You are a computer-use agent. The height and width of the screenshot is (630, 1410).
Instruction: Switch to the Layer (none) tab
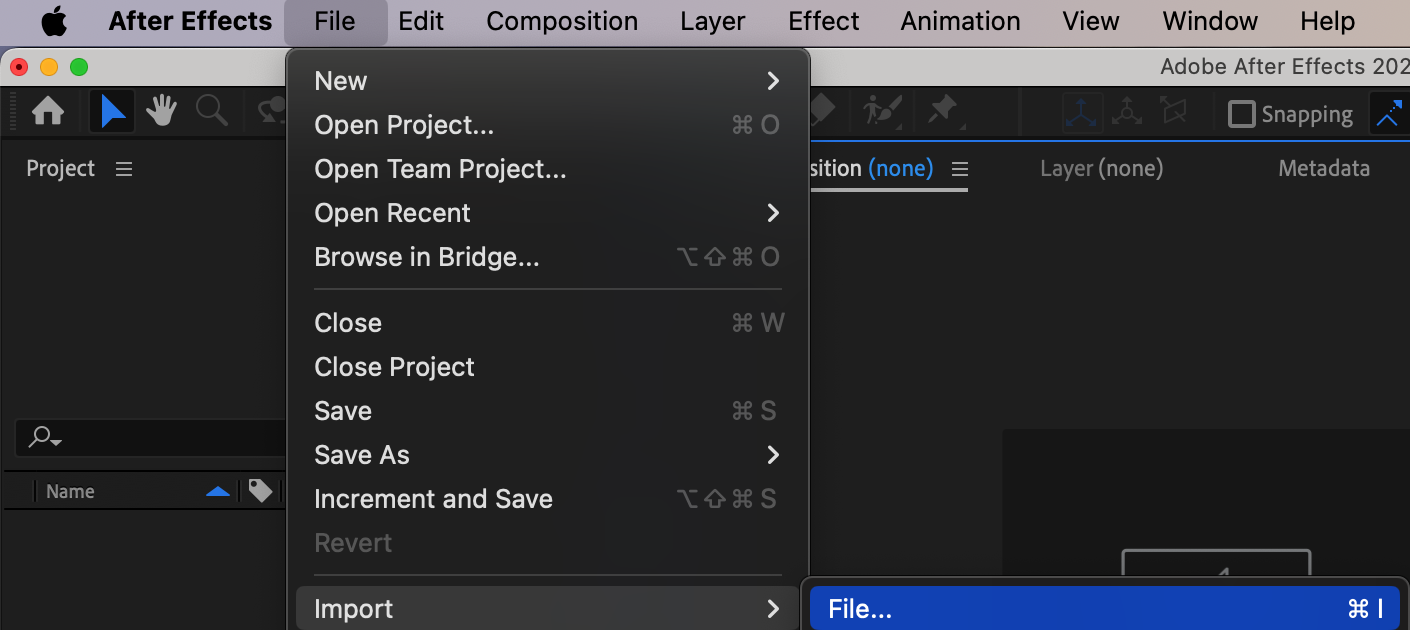tap(1101, 169)
